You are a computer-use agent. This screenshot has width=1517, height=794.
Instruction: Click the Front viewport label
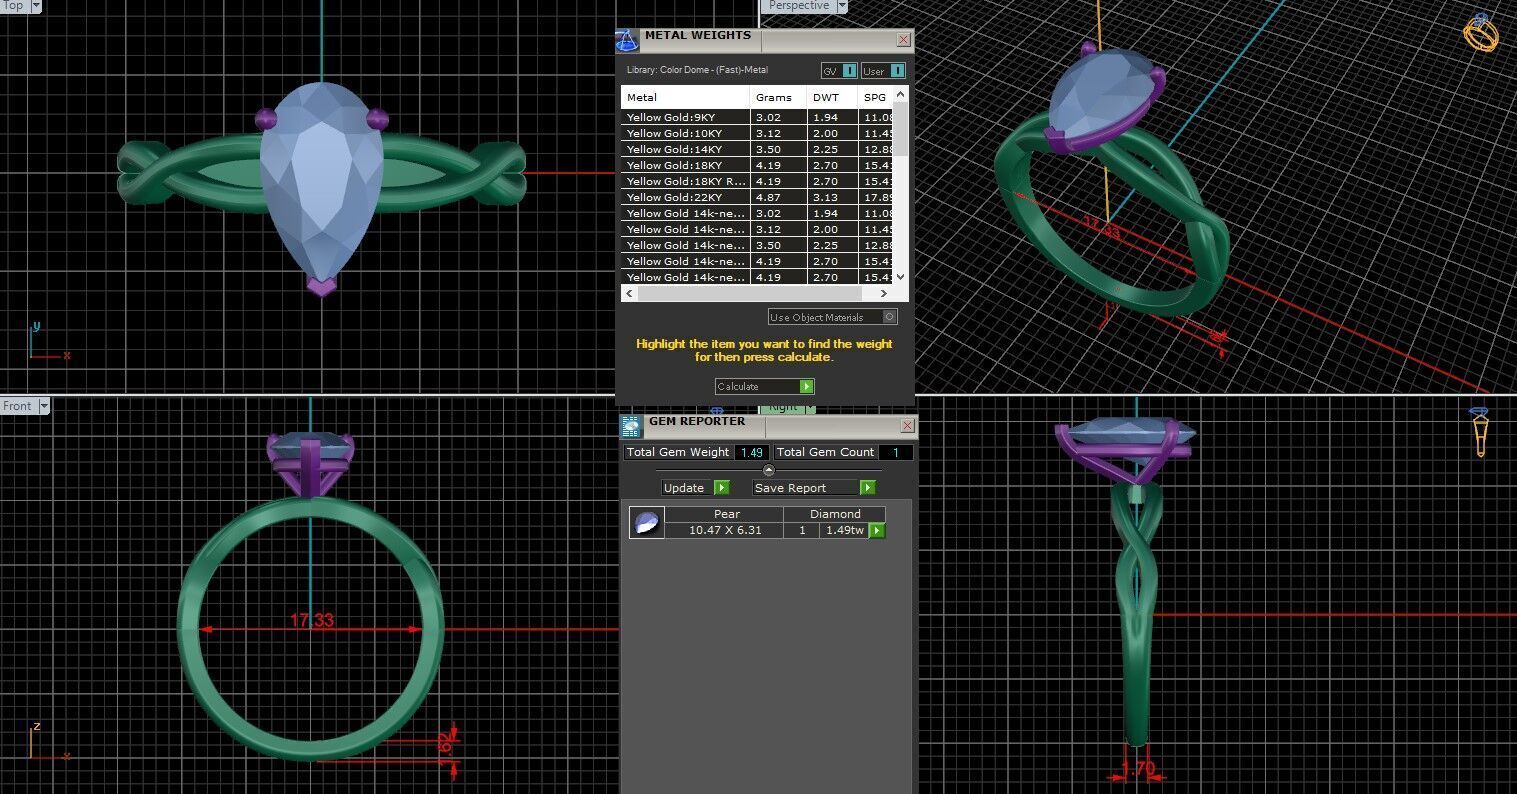(17, 406)
